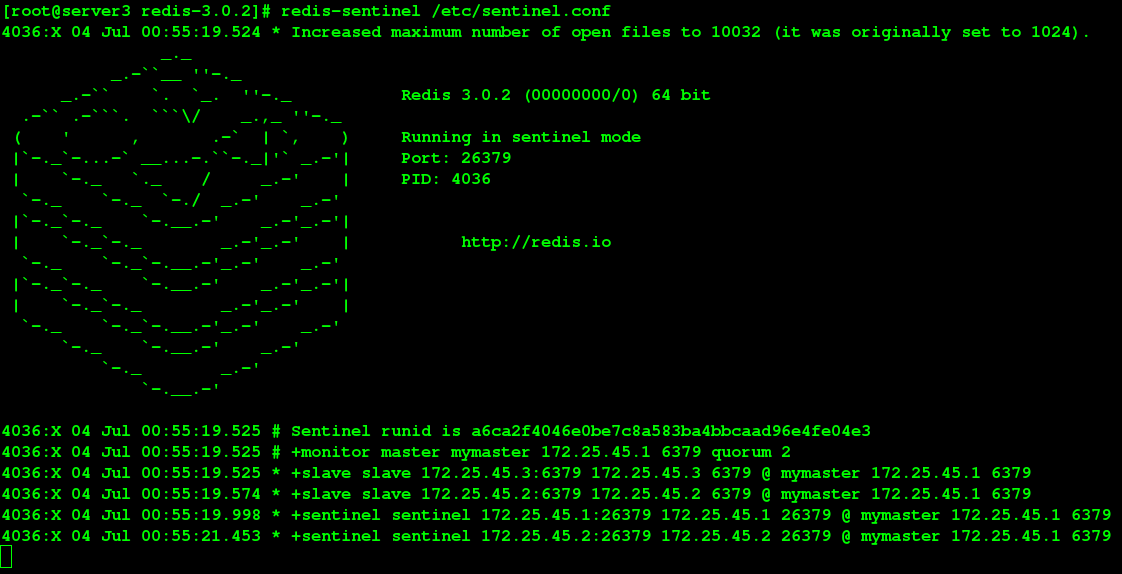The height and width of the screenshot is (574, 1122).
Task: Select the 'Redis 3.0.2 (00000000/0) 64 bit' text
Action: (x=555, y=95)
